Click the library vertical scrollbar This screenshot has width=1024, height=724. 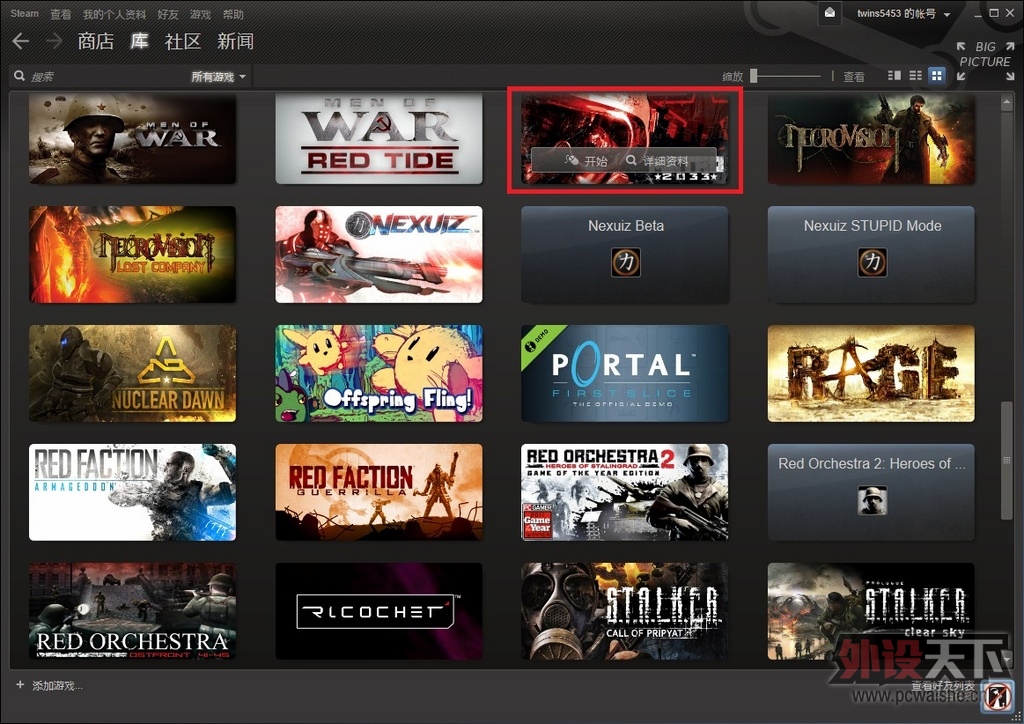(x=1006, y=460)
